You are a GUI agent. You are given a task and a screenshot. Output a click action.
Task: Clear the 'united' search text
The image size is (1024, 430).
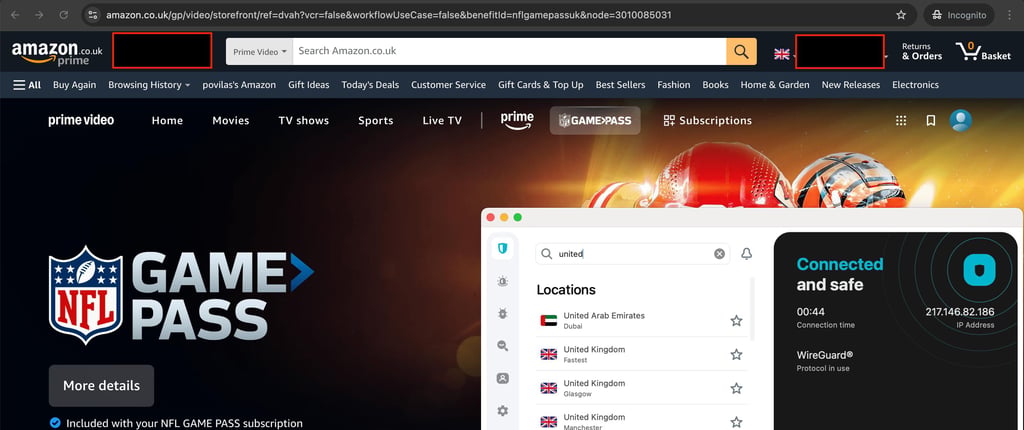click(719, 254)
